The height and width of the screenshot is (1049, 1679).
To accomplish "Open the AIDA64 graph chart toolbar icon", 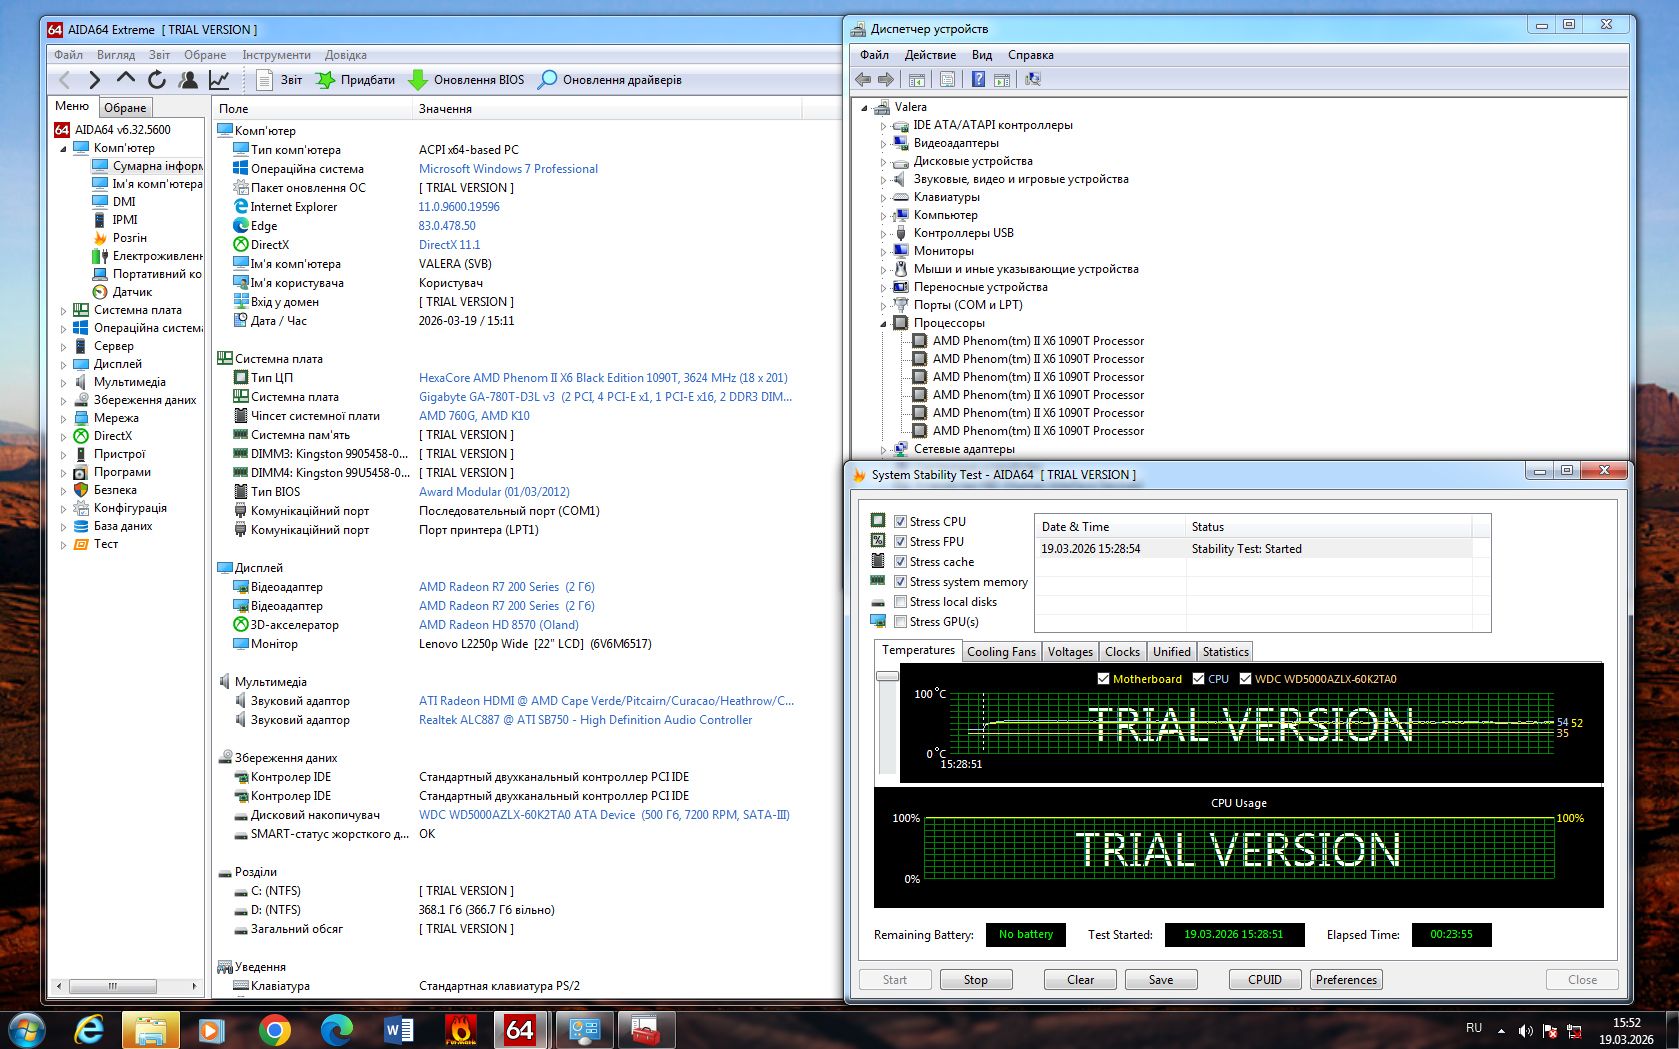I will (219, 80).
